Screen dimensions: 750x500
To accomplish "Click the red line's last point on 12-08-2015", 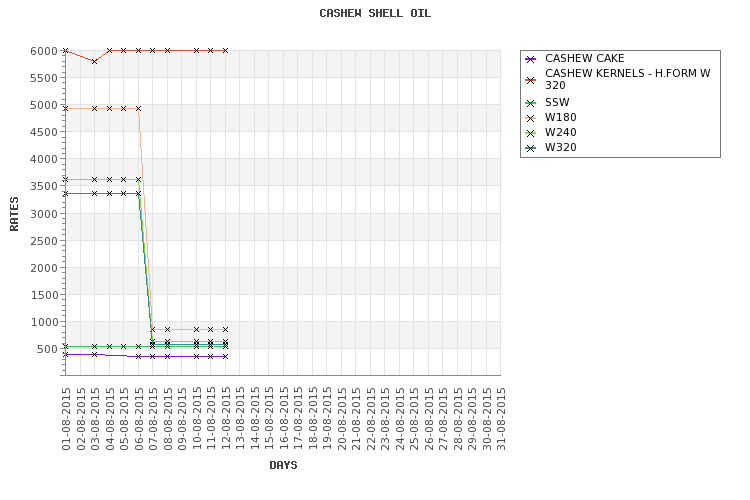I will point(225,50).
